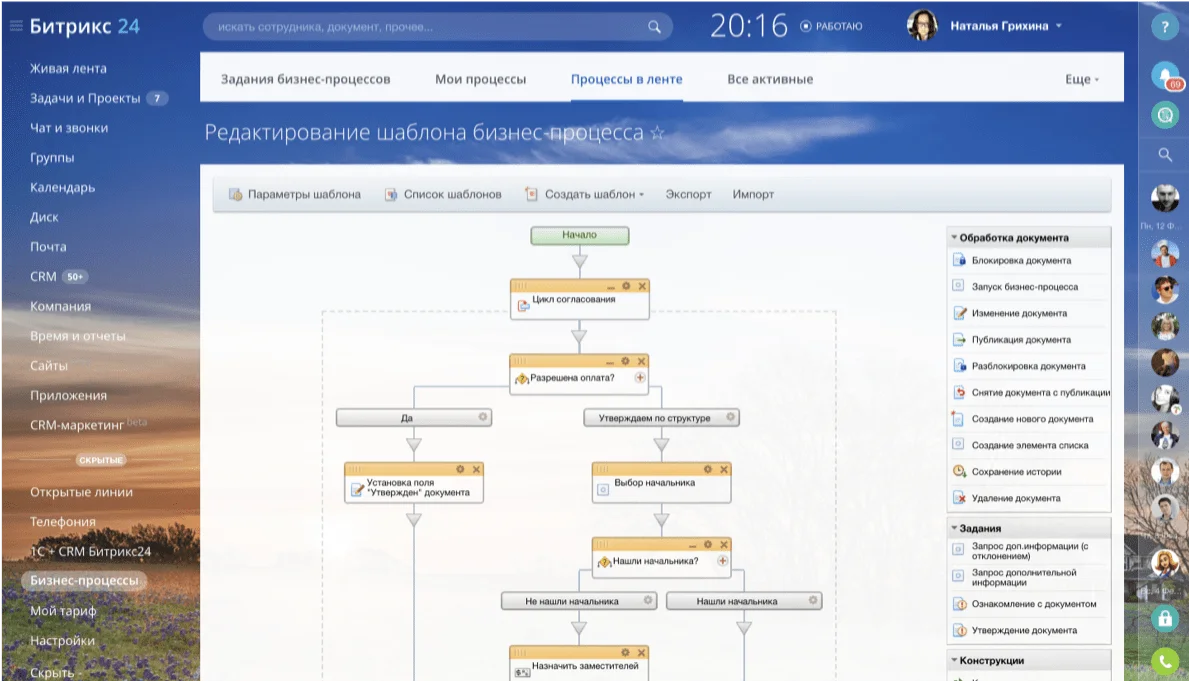
Task: Click the search input field
Action: 430,28
